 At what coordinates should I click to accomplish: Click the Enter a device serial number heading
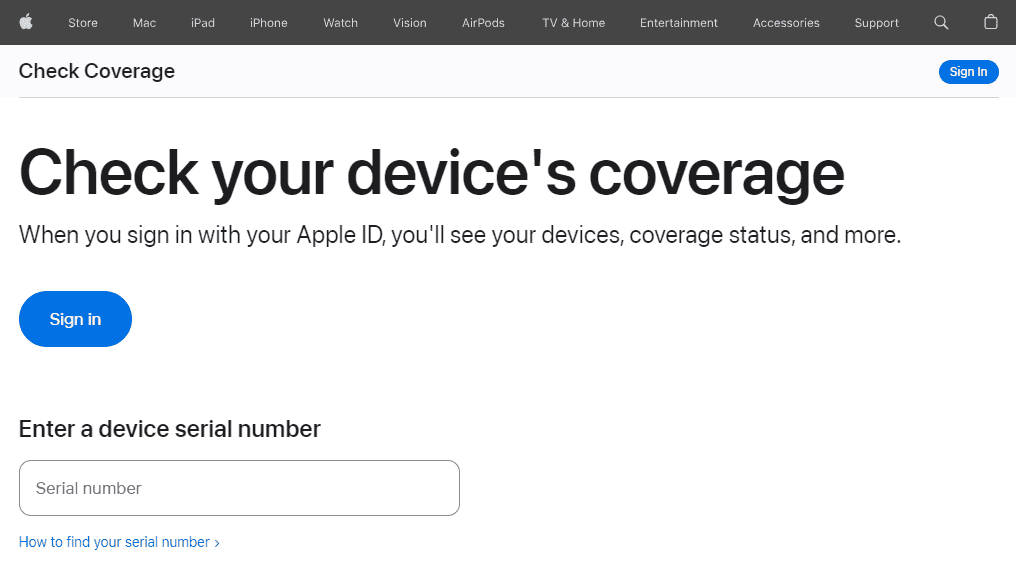coord(170,429)
